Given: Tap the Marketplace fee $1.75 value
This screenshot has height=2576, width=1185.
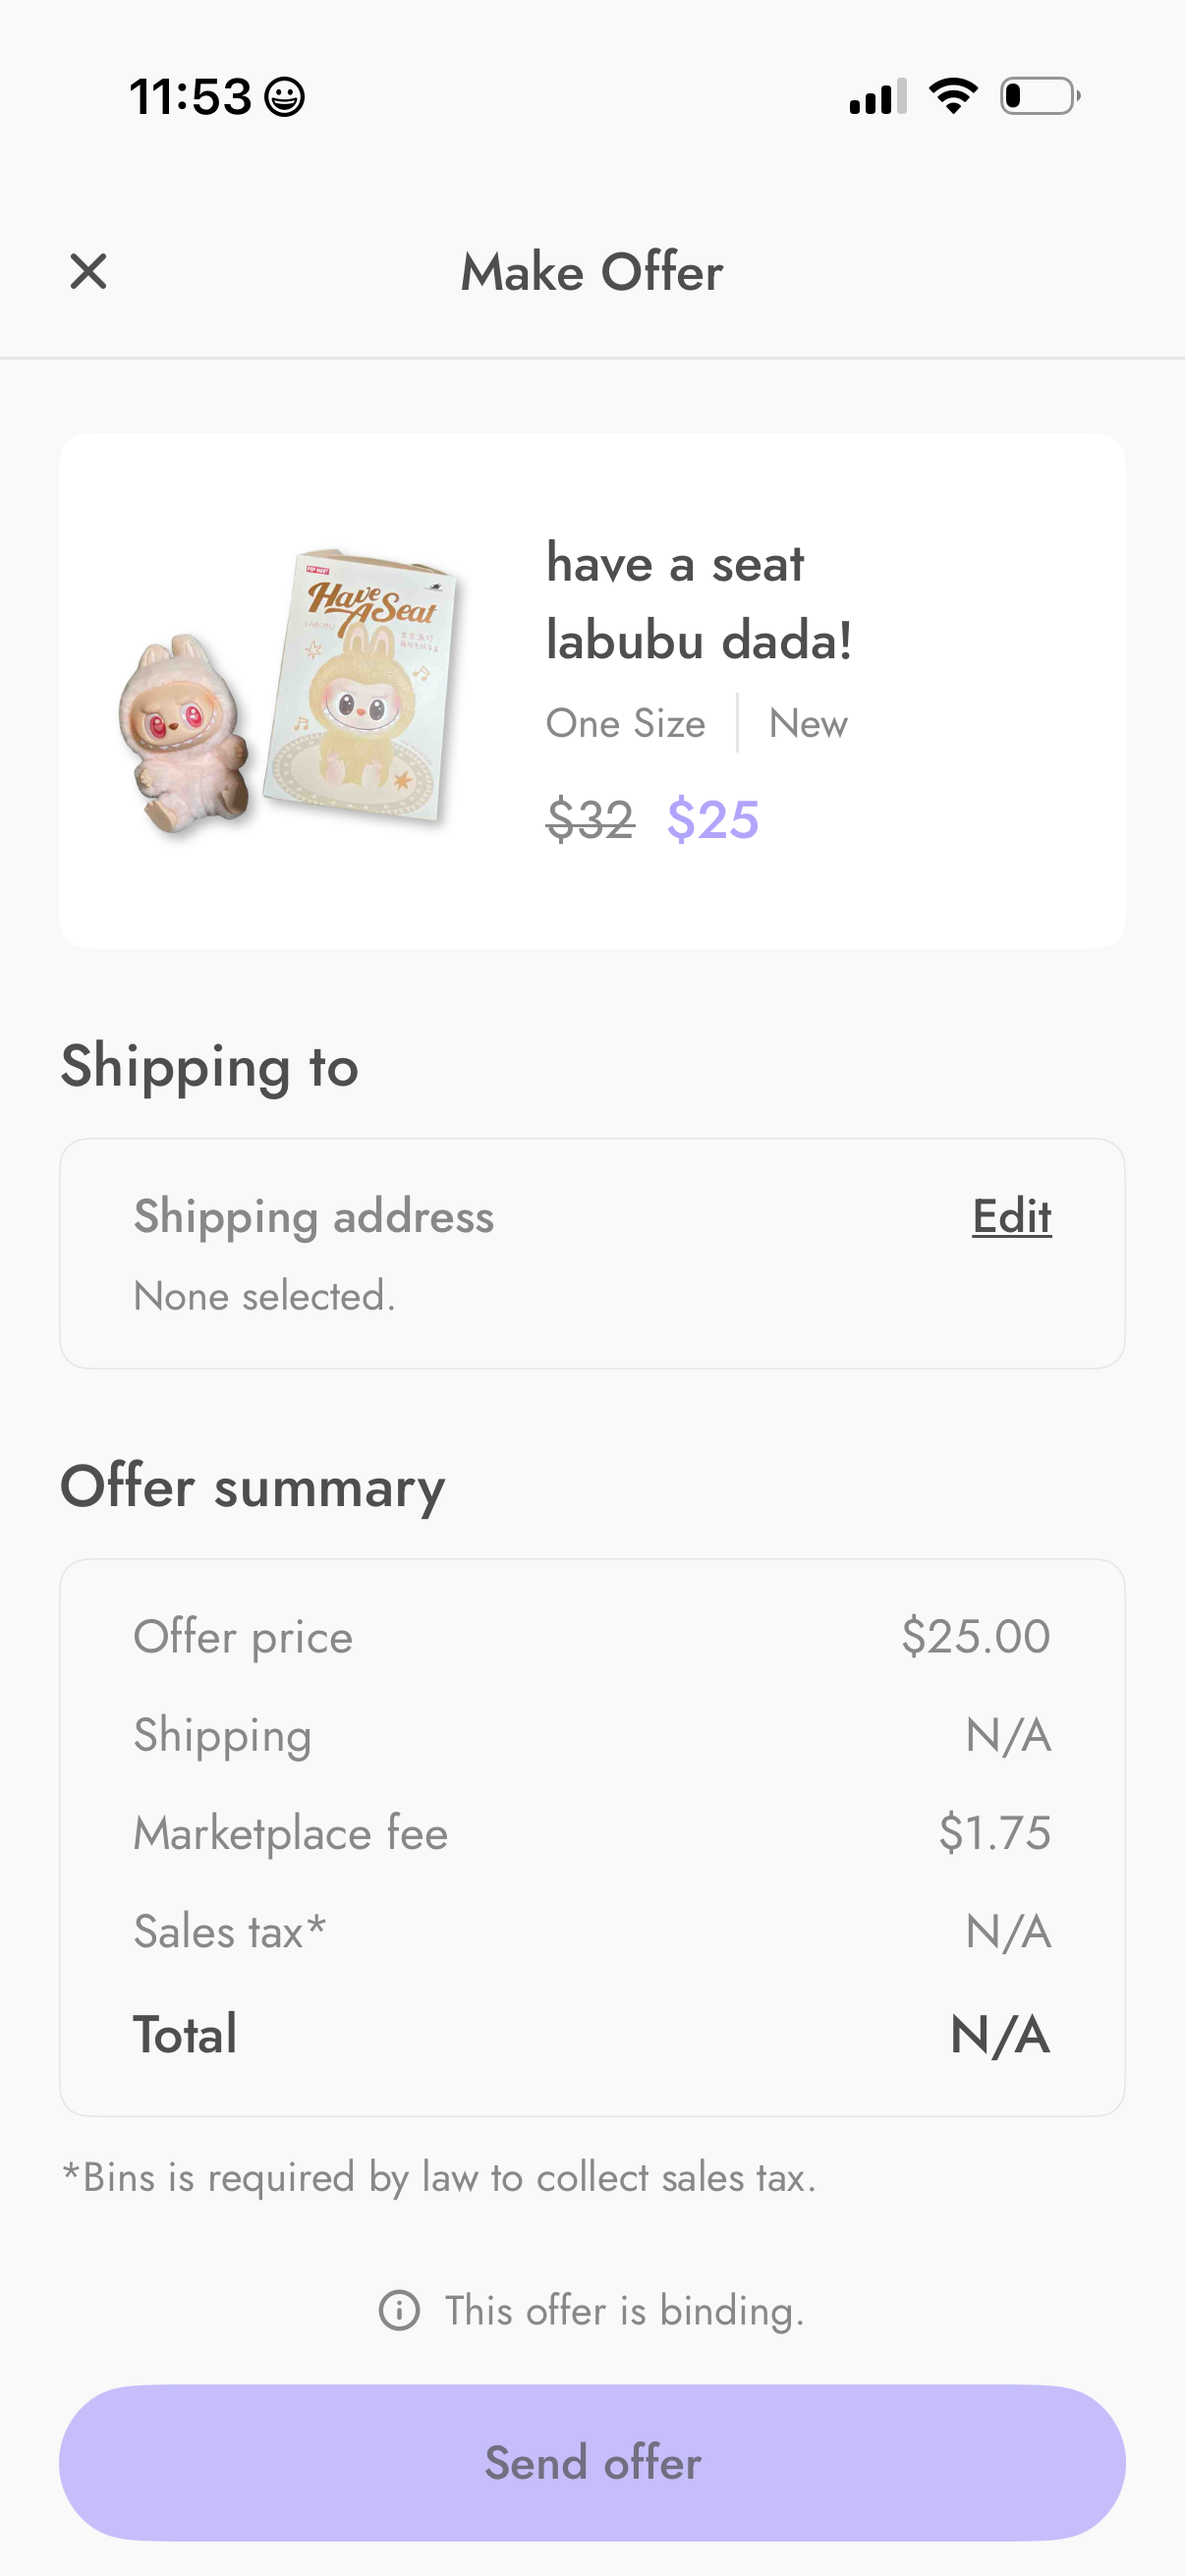Looking at the screenshot, I should pos(994,1833).
